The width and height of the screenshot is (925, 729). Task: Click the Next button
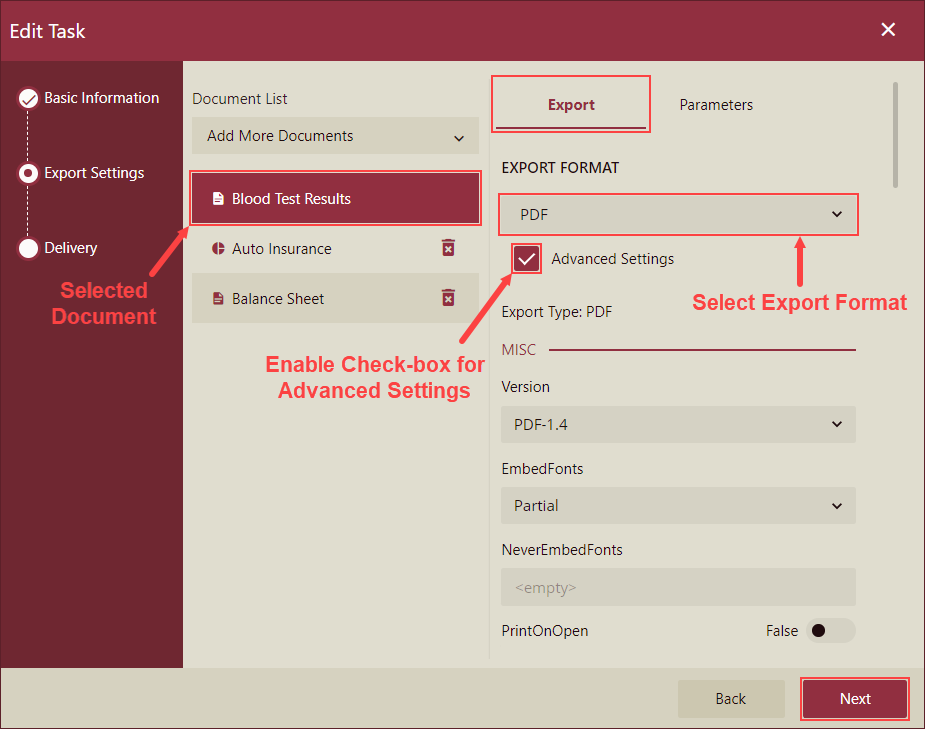(855, 698)
